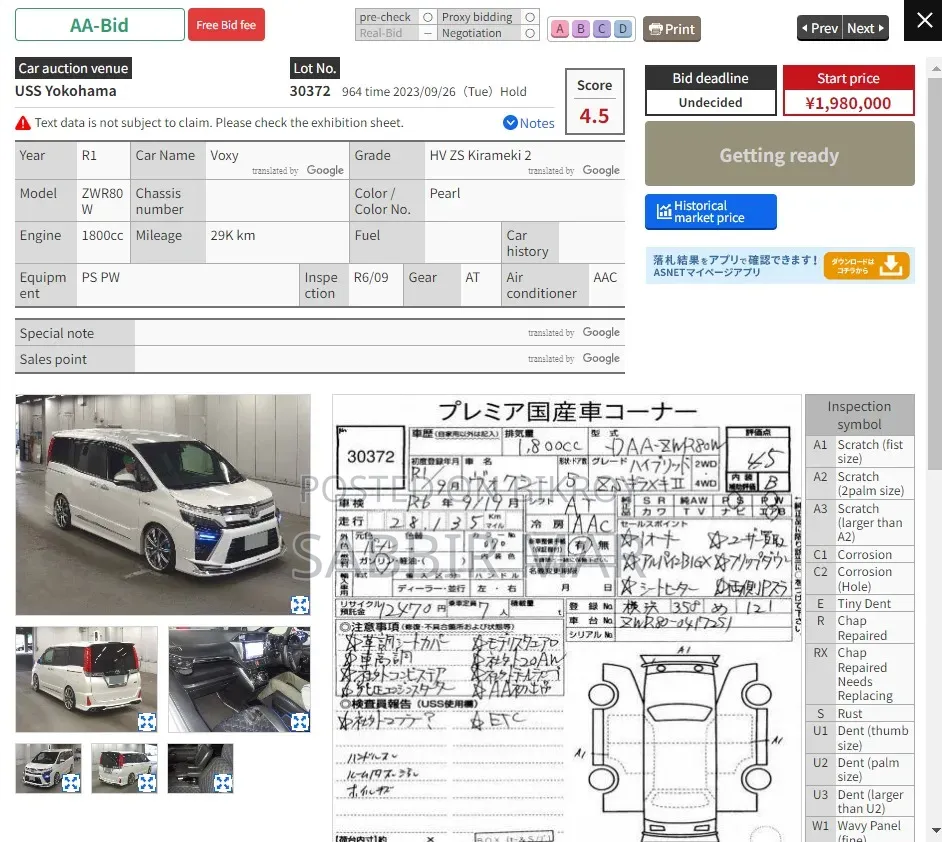The image size is (942, 842).
Task: Expand icon on small rear-left thumbnail
Action: pos(147,783)
